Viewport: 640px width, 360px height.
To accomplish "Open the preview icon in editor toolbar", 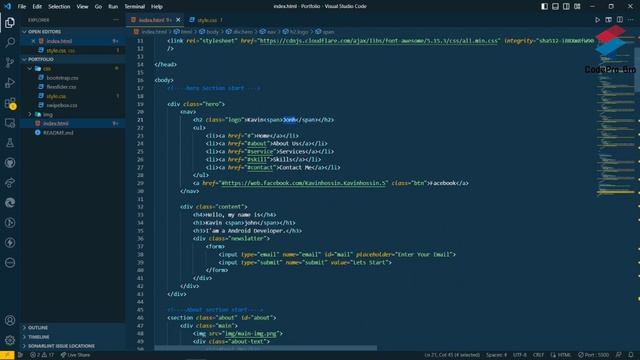I will coord(609,20).
